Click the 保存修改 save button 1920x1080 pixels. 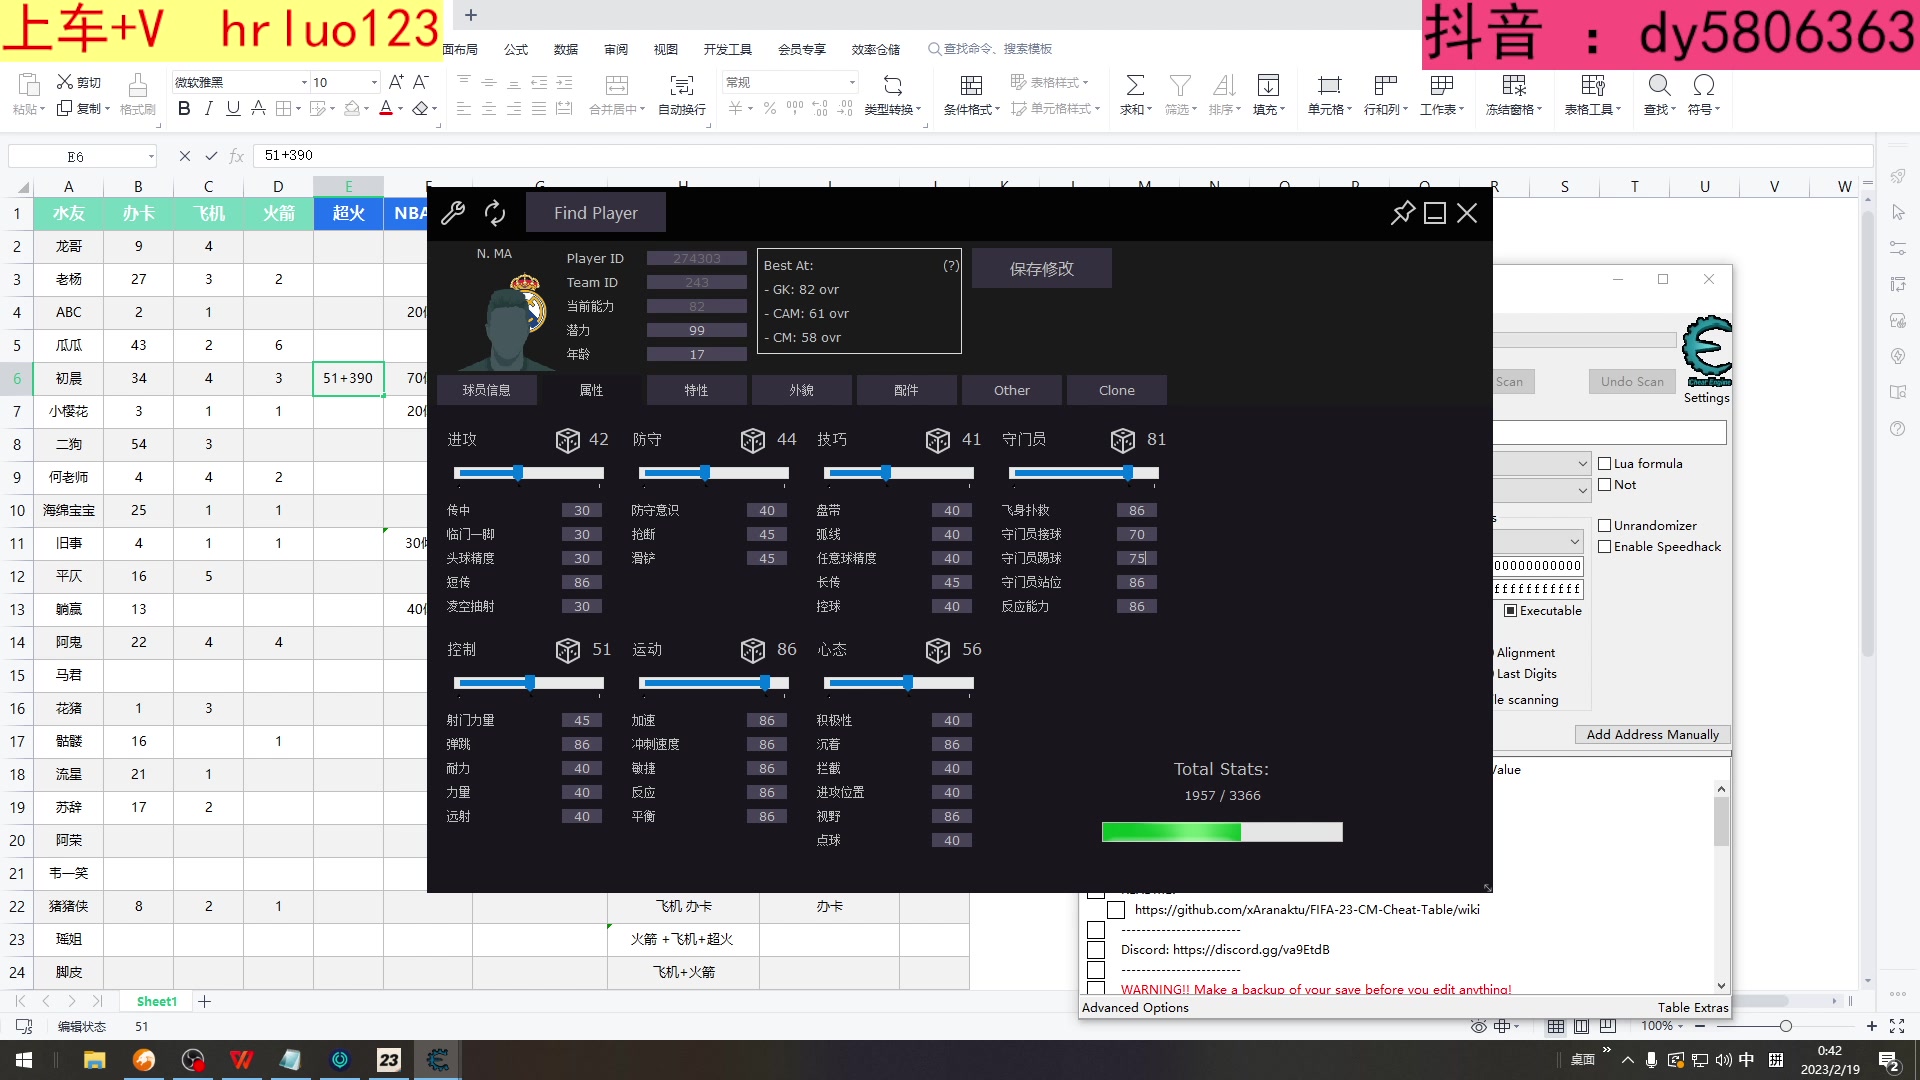(1041, 268)
